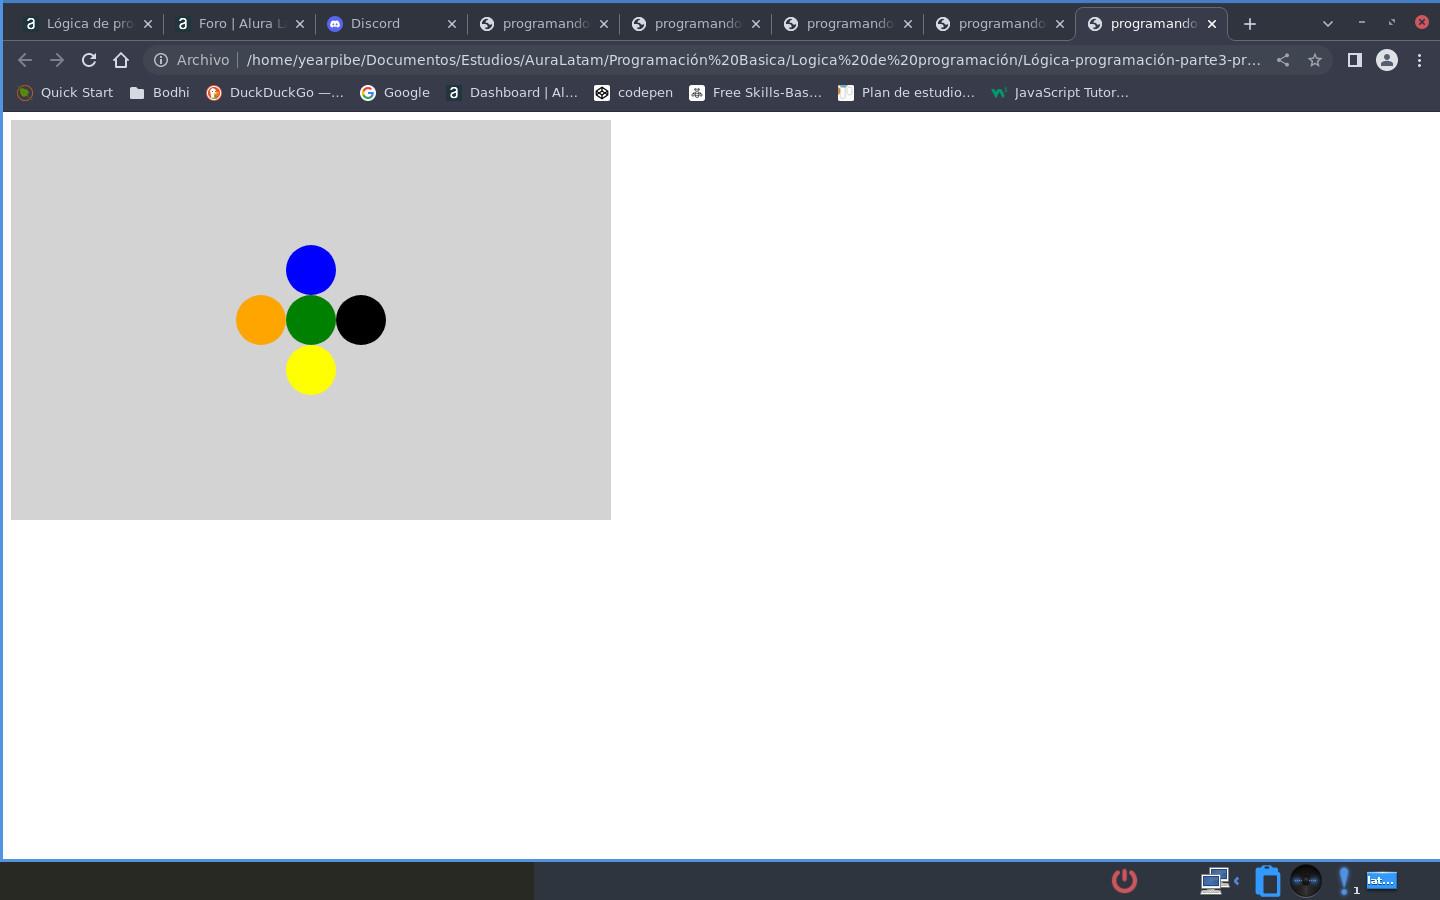This screenshot has height=900, width=1440.
Task: Open Free Skills-Bas... bookmark
Action: (x=756, y=92)
